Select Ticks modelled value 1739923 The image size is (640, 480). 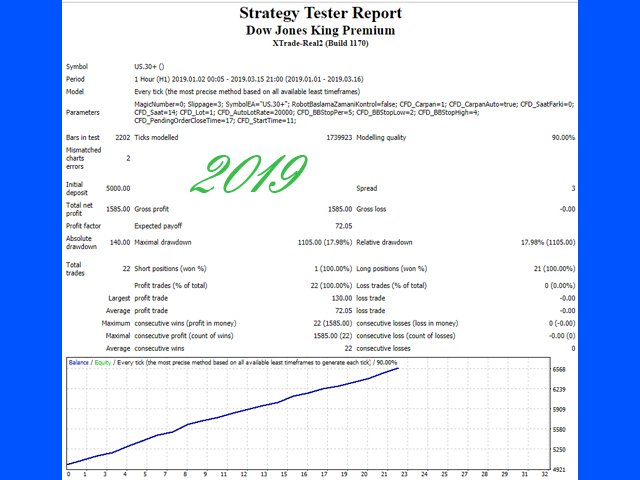click(x=339, y=138)
